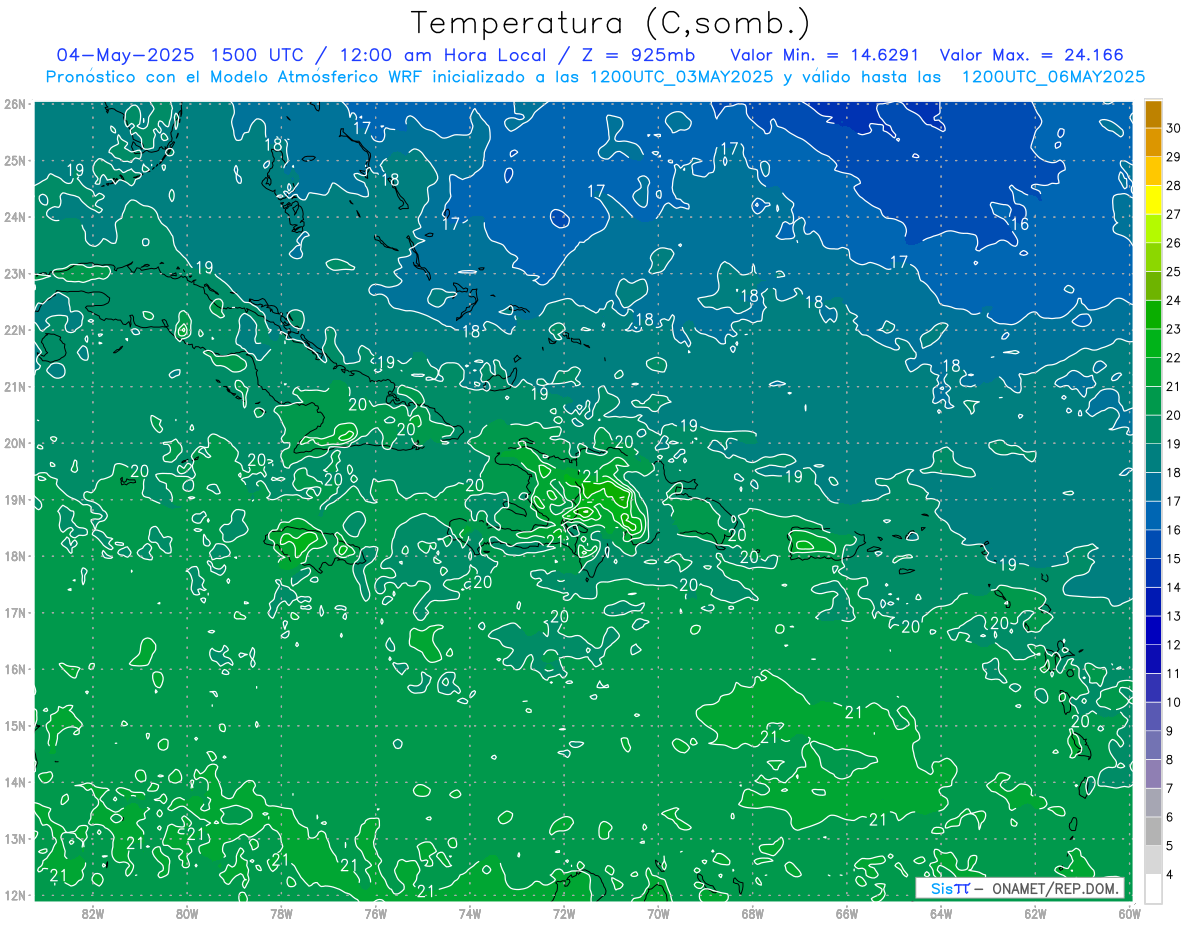The width and height of the screenshot is (1200, 927).
Task: Click the 13N latitude axis label
Action: pos(15,838)
